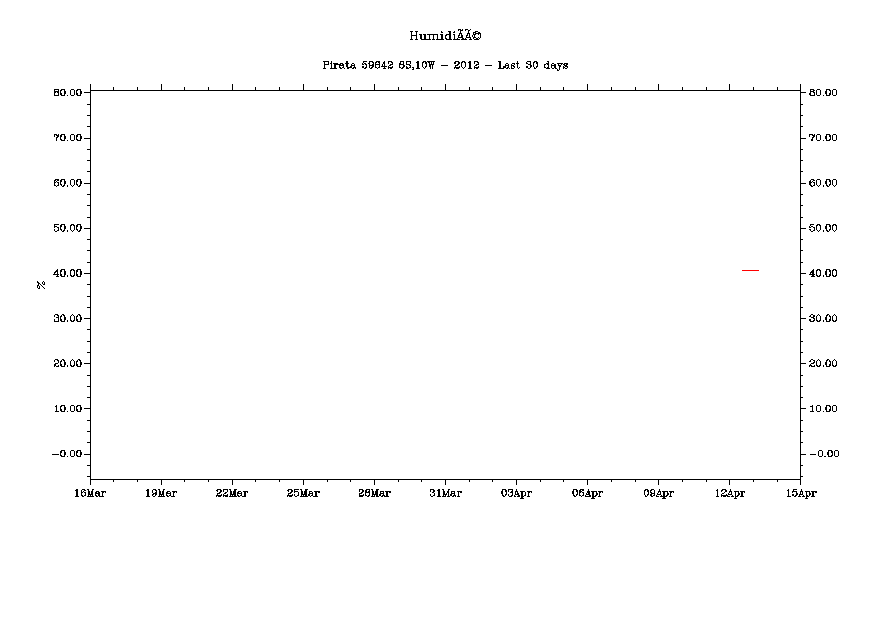The height and width of the screenshot is (630, 891).
Task: Click the chart title text Humidité
Action: (445, 36)
